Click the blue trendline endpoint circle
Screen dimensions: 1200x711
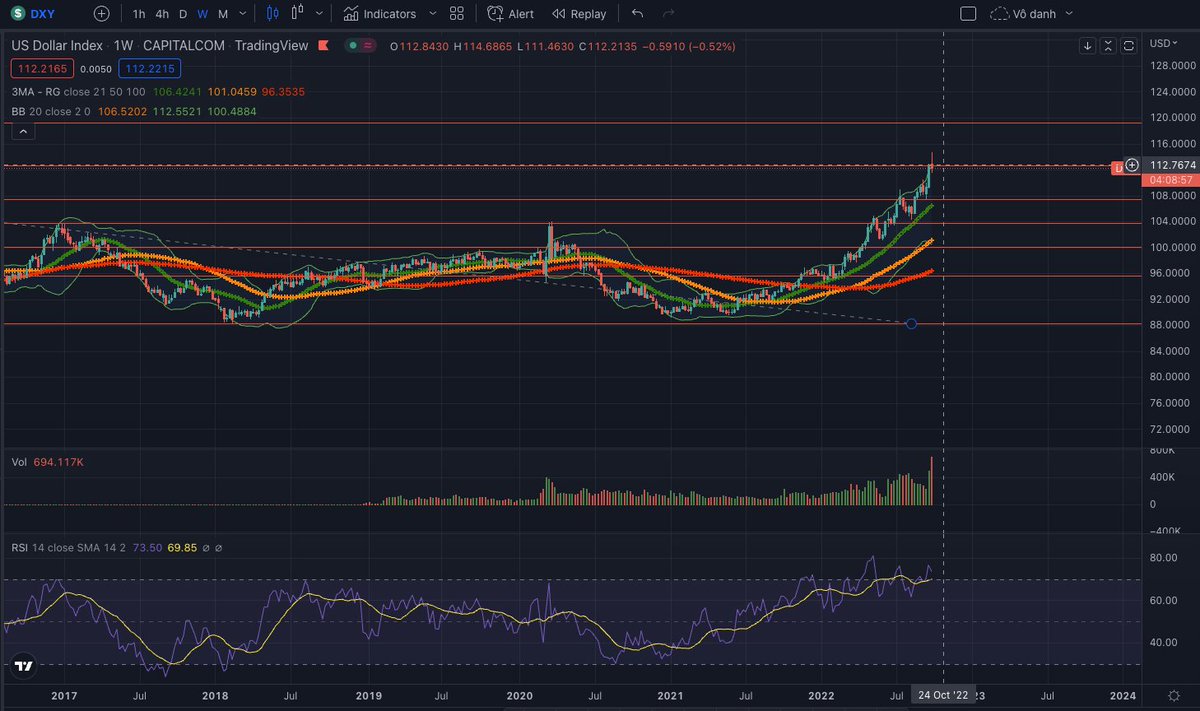(910, 323)
